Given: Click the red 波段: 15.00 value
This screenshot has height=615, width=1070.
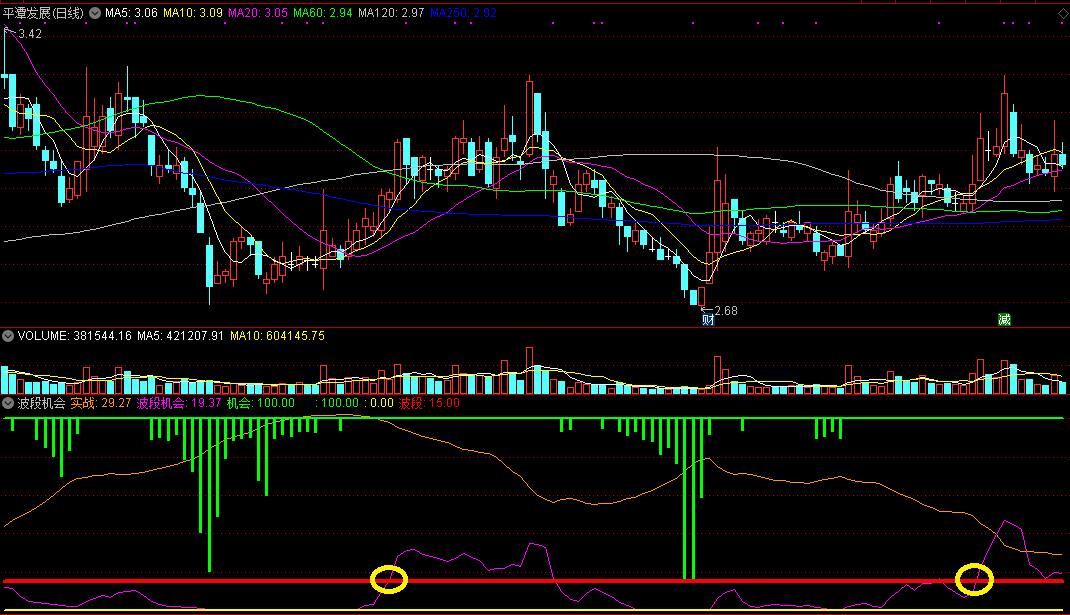Looking at the screenshot, I should [x=429, y=403].
